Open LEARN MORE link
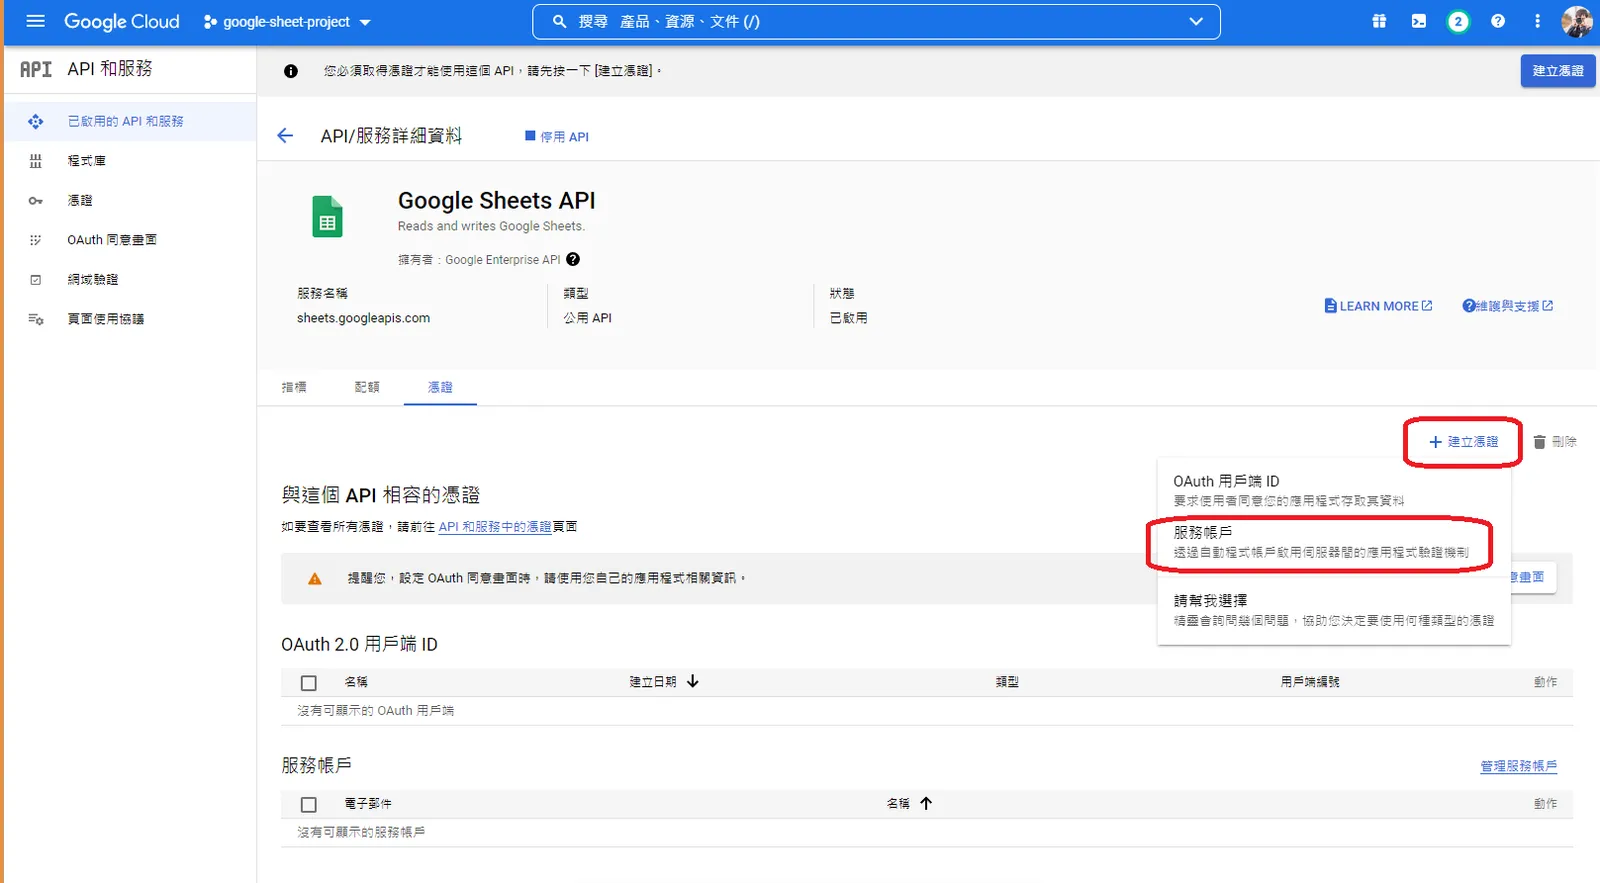The width and height of the screenshot is (1600, 883). point(1378,306)
